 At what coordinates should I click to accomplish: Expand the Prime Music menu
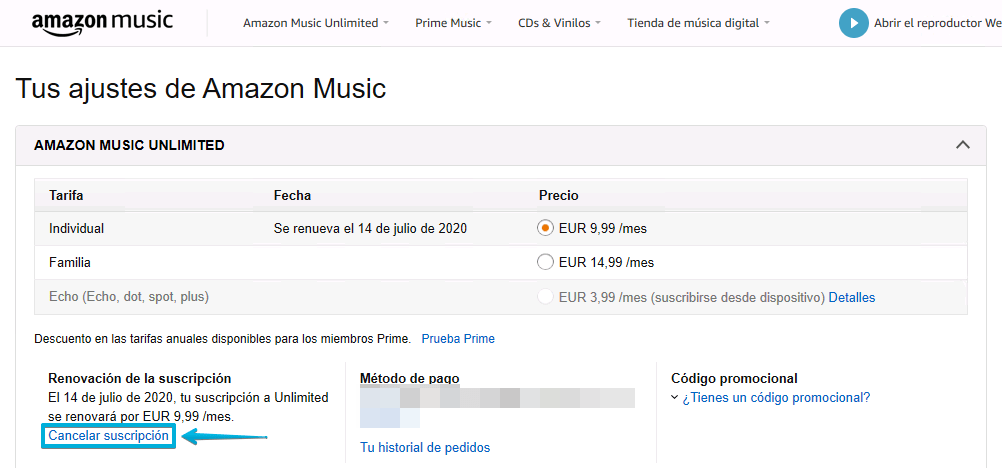(x=448, y=23)
